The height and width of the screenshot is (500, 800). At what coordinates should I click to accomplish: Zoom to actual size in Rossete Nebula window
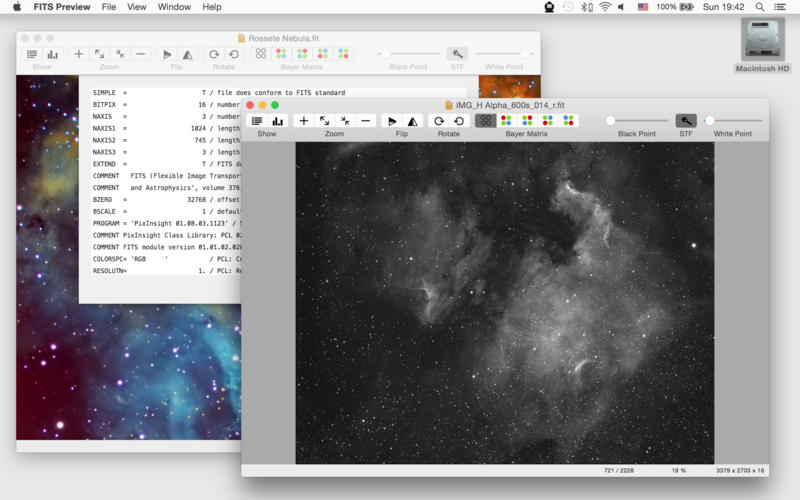coord(120,54)
